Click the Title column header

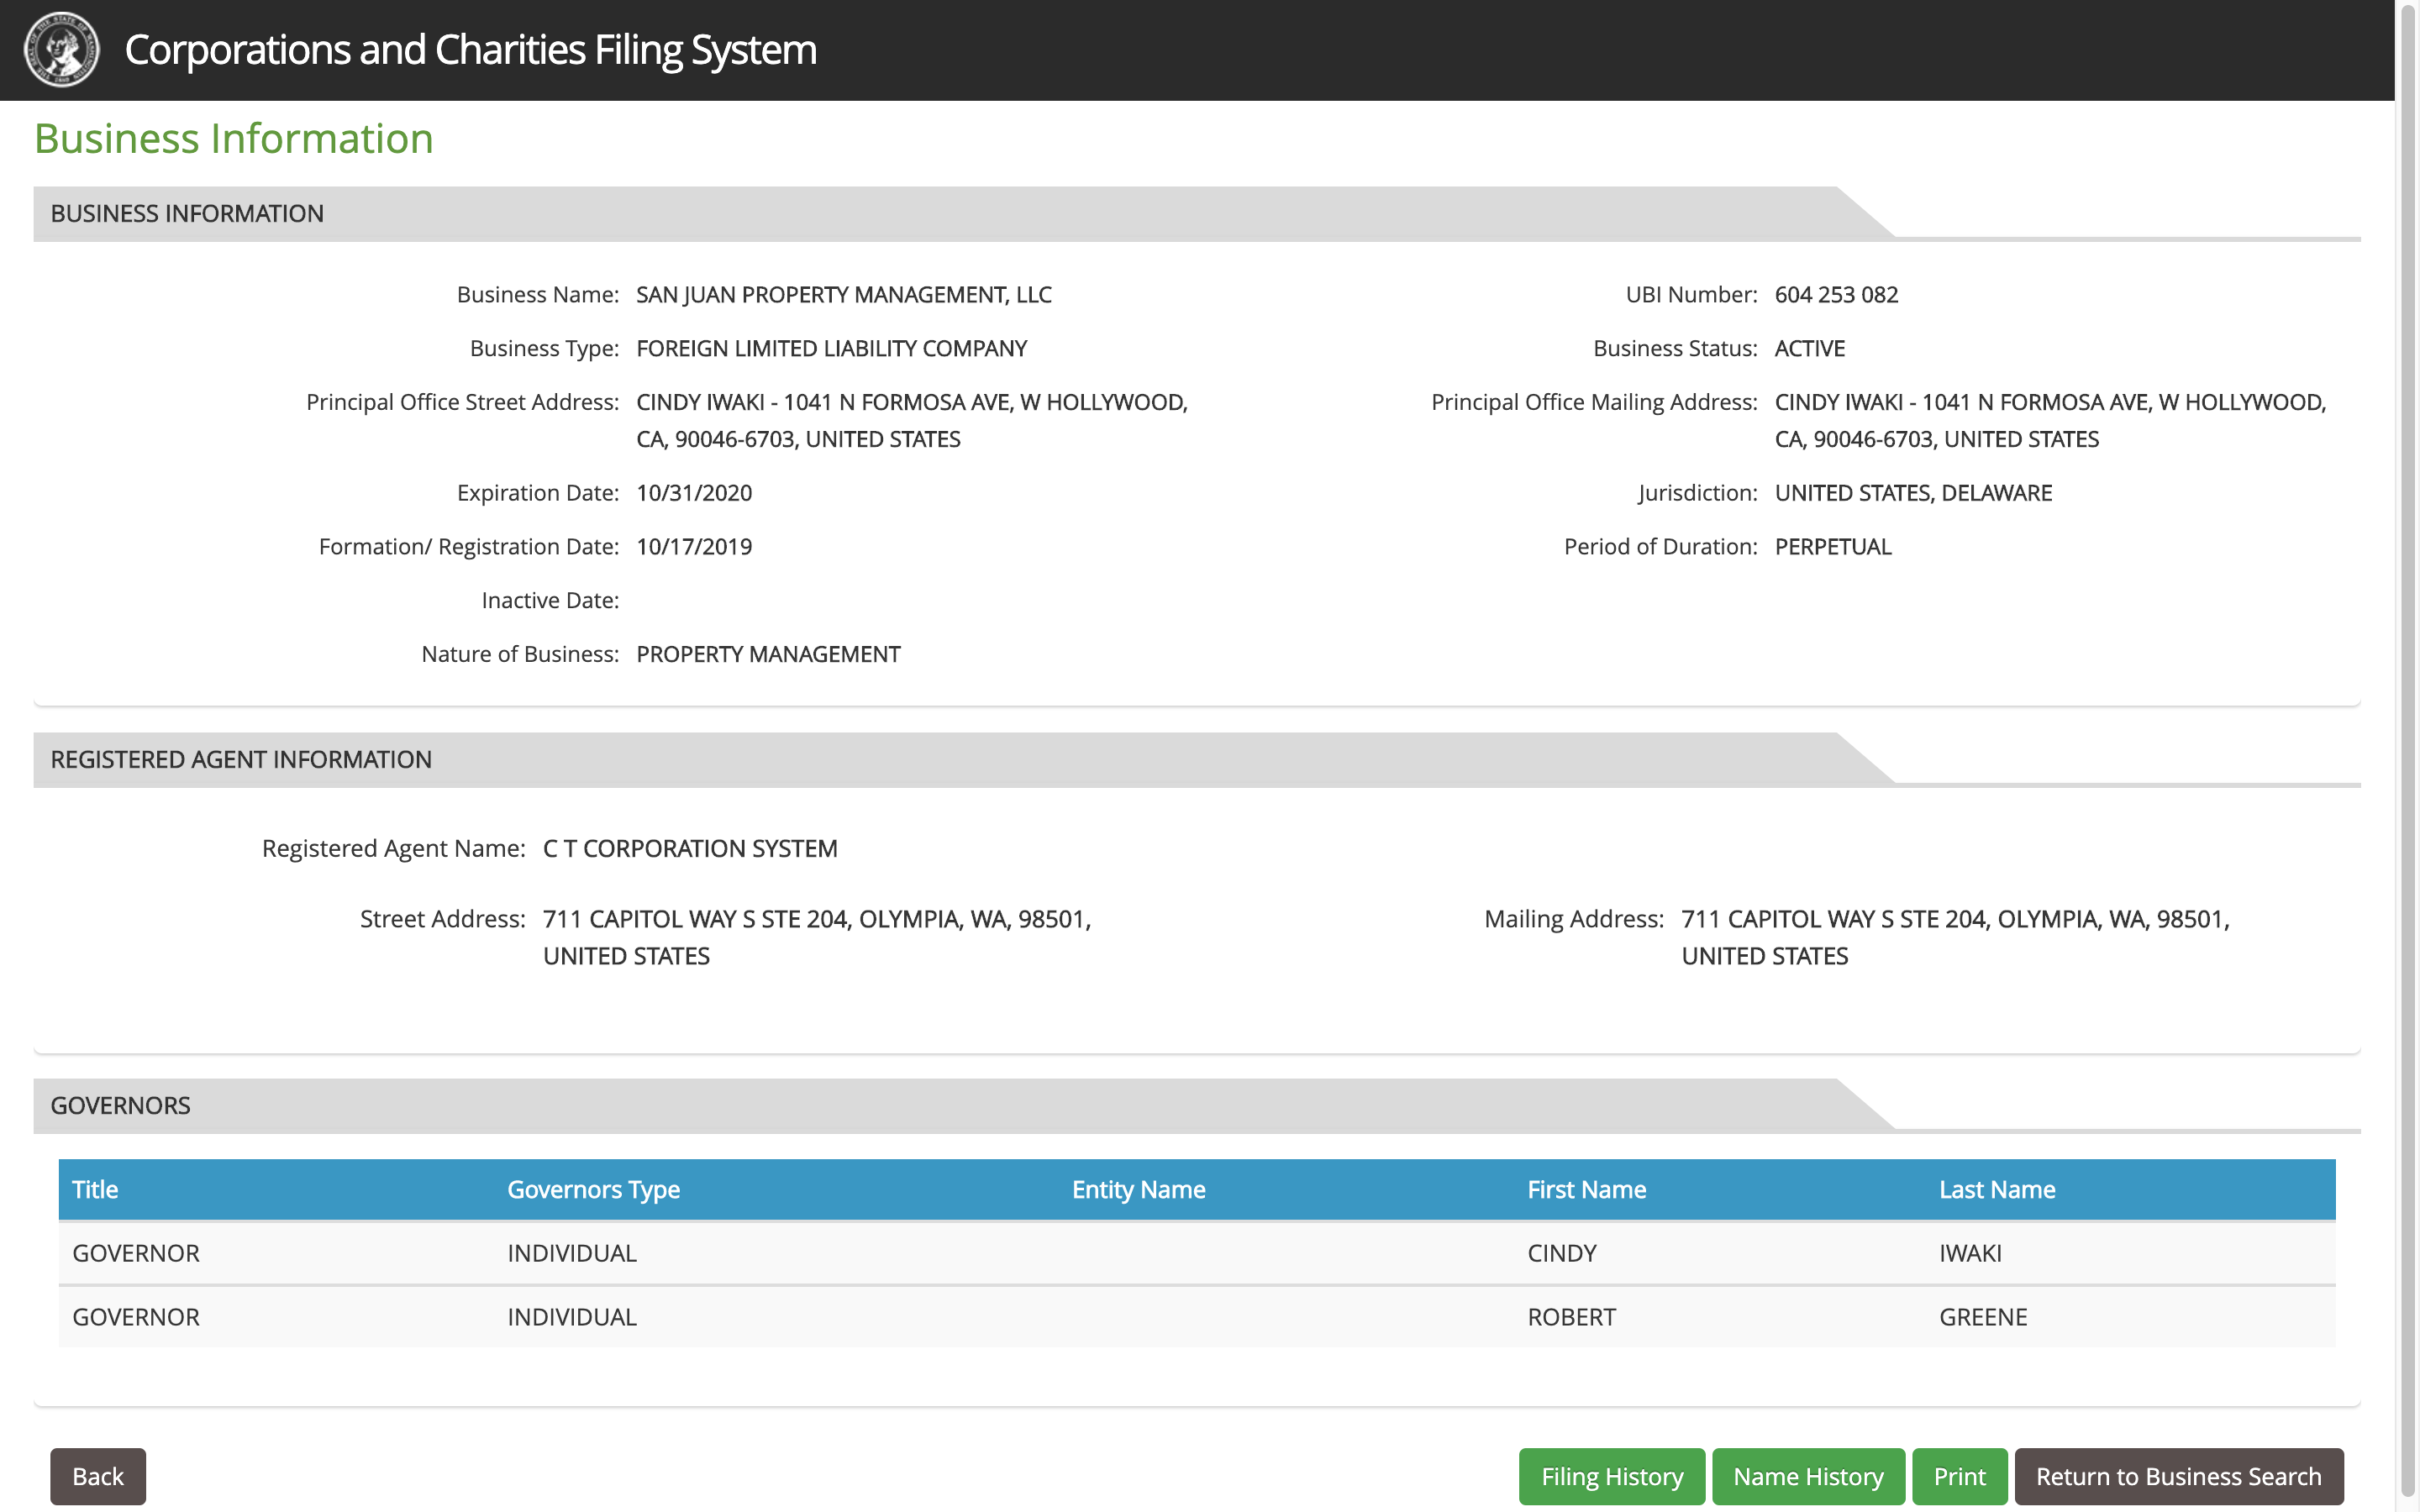pos(95,1189)
